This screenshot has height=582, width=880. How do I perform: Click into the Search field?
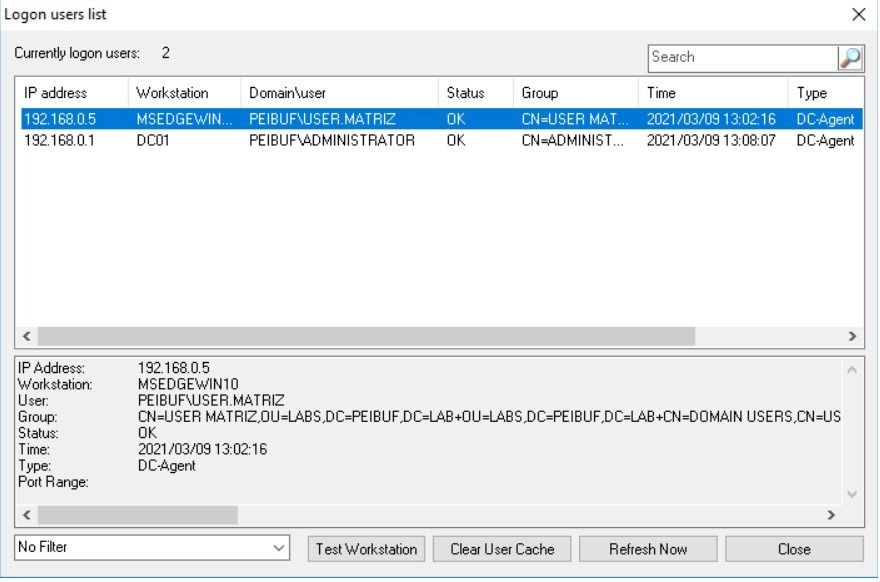pyautogui.click(x=742, y=58)
